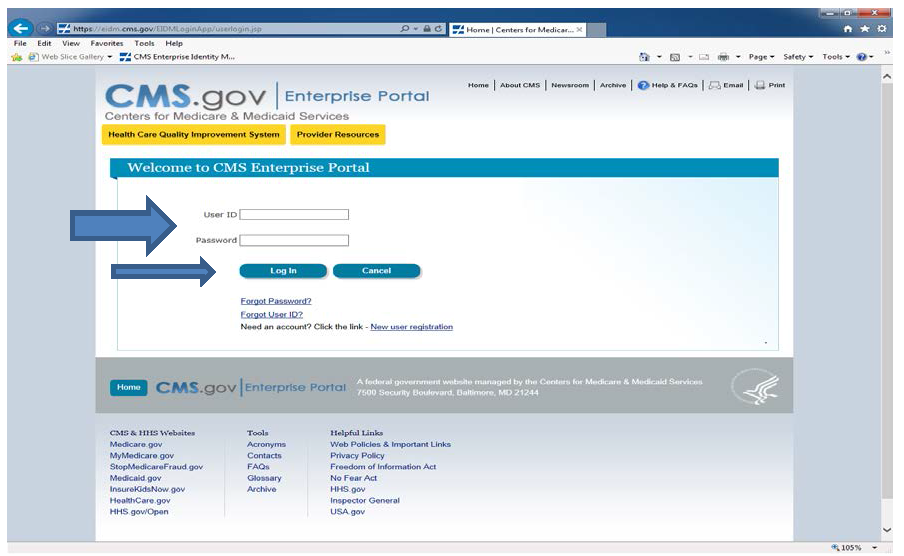Click the Read mail icon in command bar
This screenshot has height=556, width=904.
point(704,57)
